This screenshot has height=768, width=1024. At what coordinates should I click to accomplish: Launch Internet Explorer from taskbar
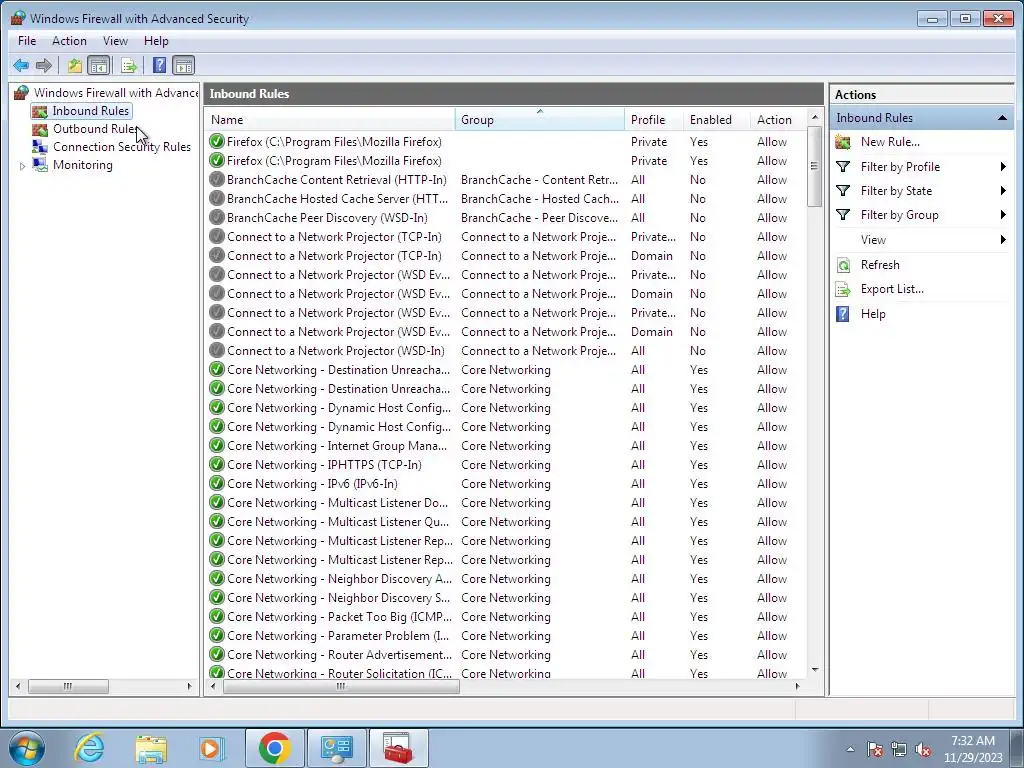(x=89, y=748)
